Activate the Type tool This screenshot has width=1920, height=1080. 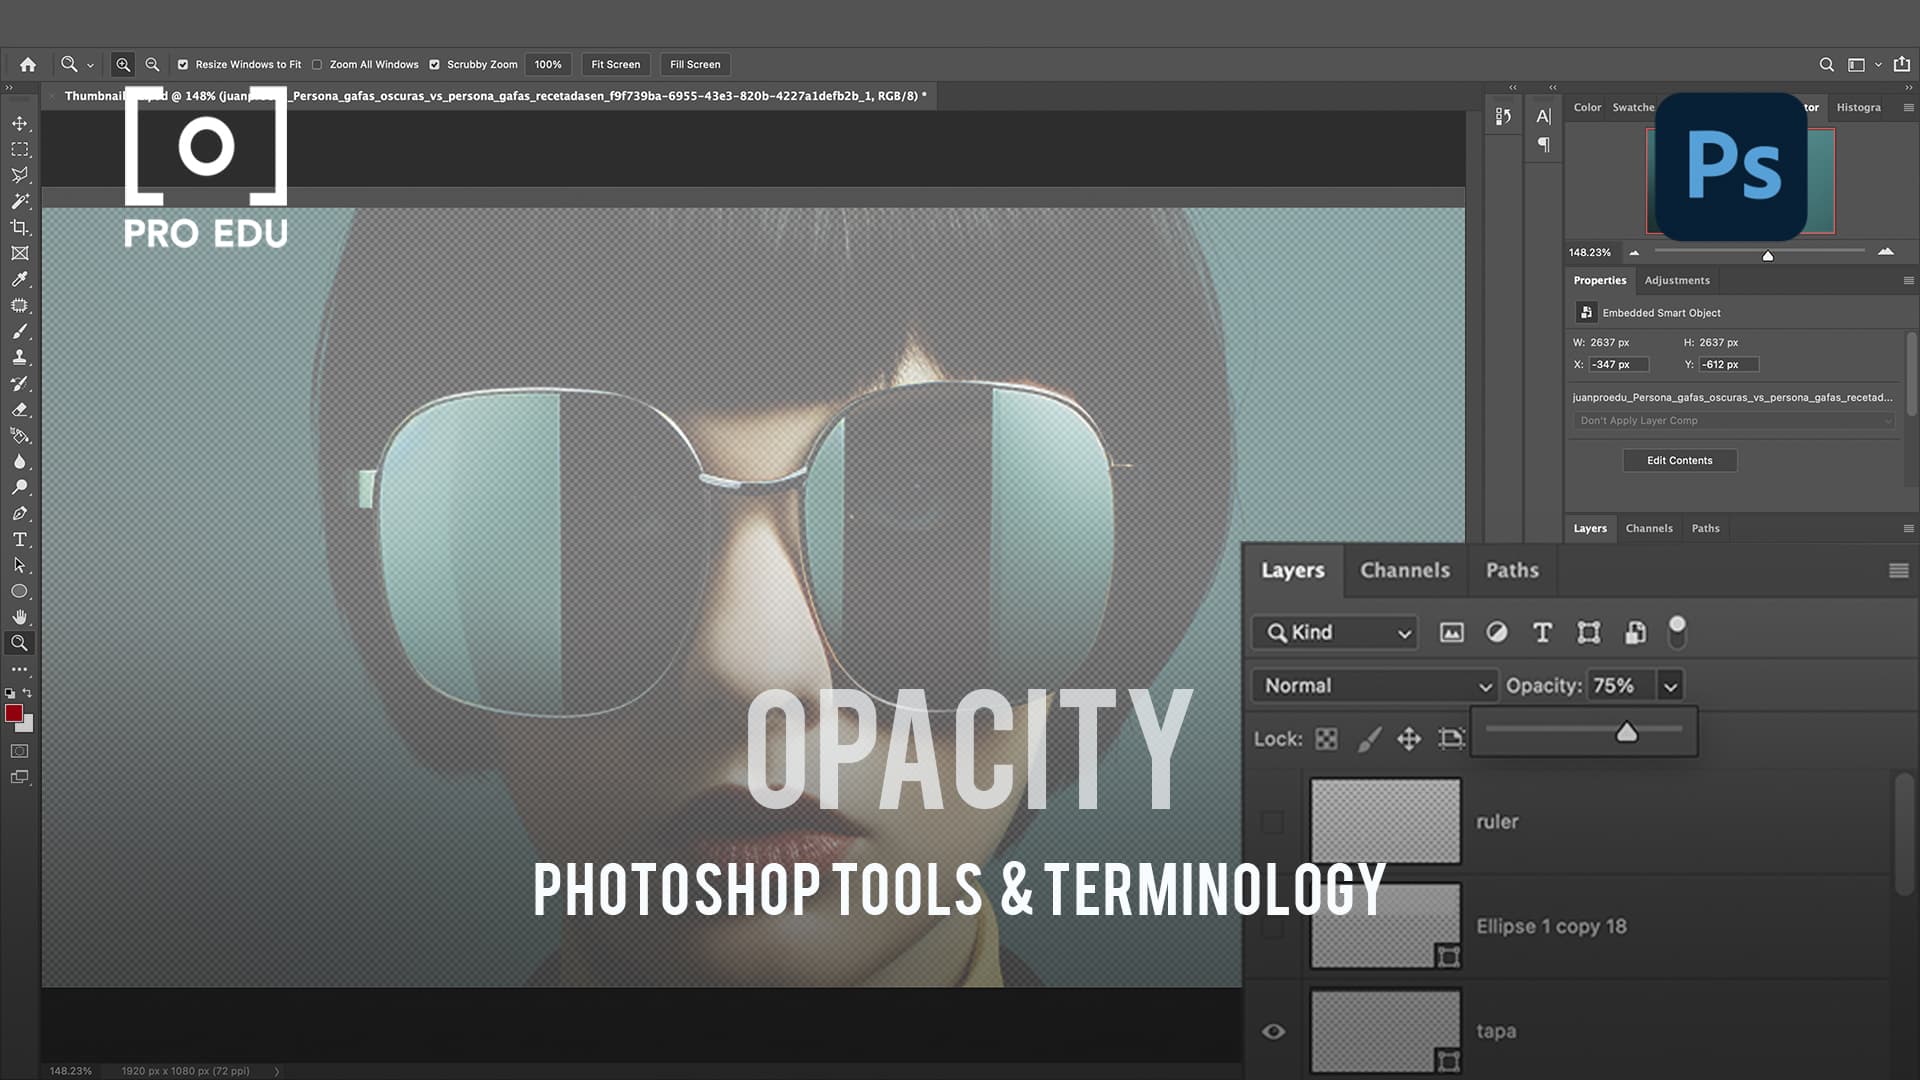tap(18, 539)
